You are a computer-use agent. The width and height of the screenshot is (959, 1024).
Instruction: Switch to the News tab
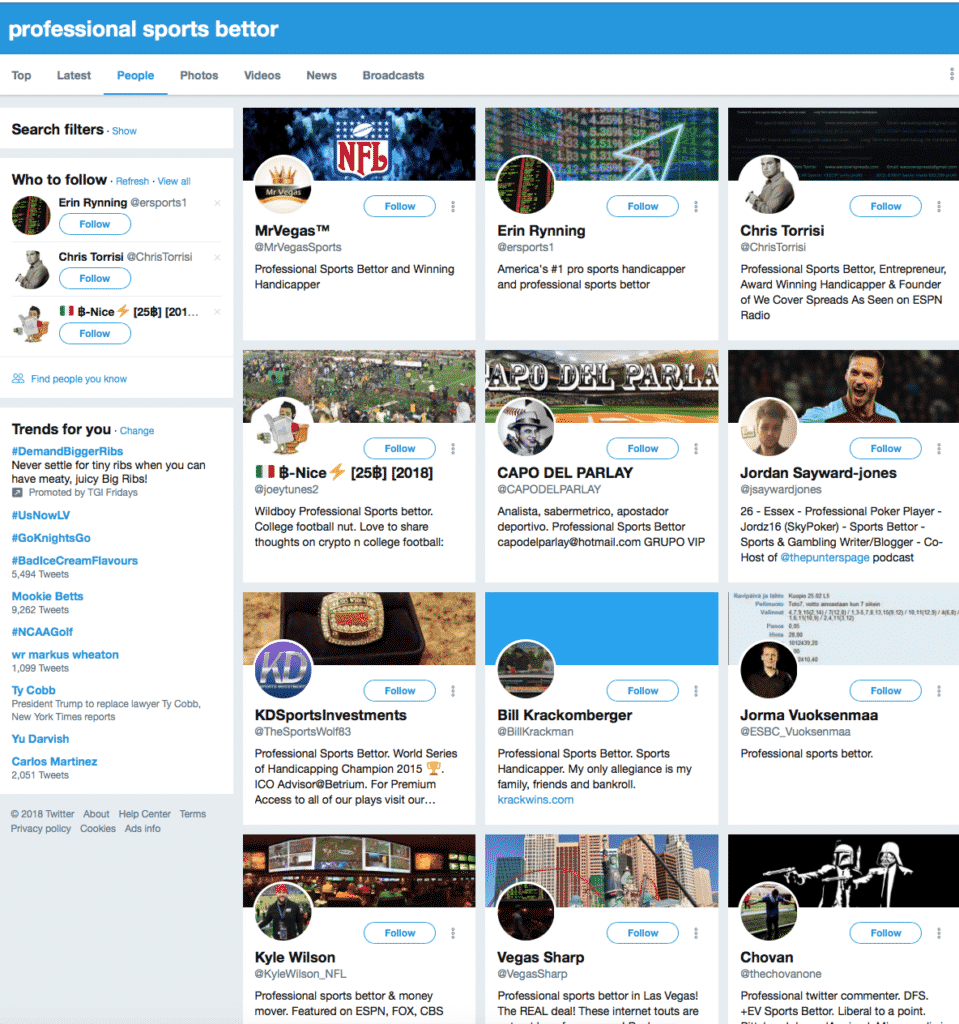(x=321, y=76)
